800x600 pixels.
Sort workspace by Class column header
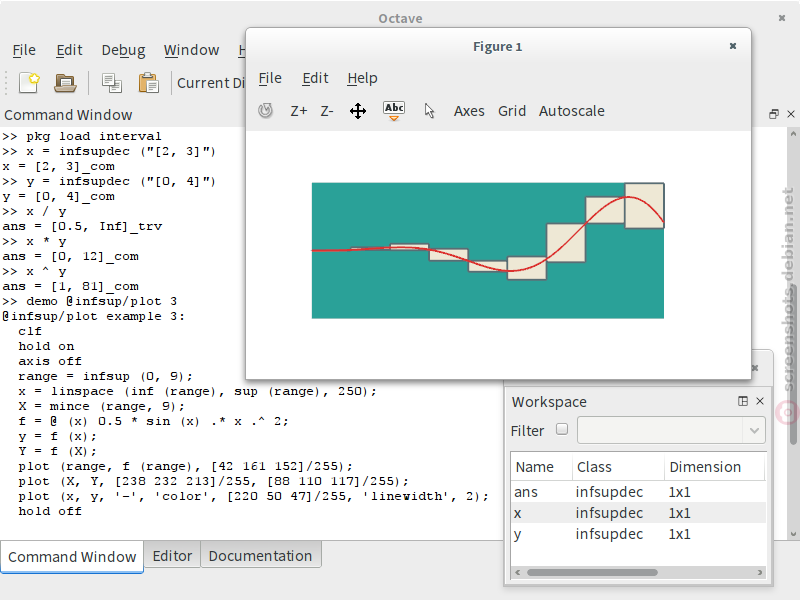tap(618, 467)
